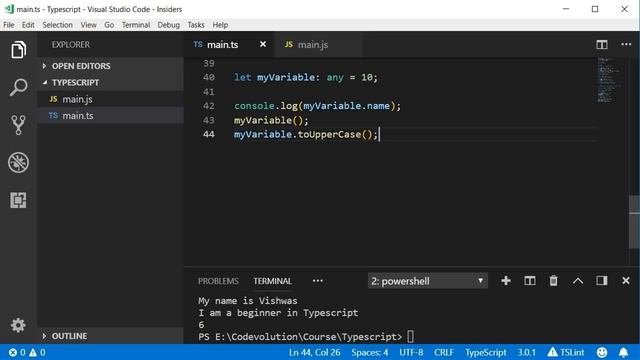This screenshot has width=640, height=360.
Task: Open the Selection menu
Action: 58,25
